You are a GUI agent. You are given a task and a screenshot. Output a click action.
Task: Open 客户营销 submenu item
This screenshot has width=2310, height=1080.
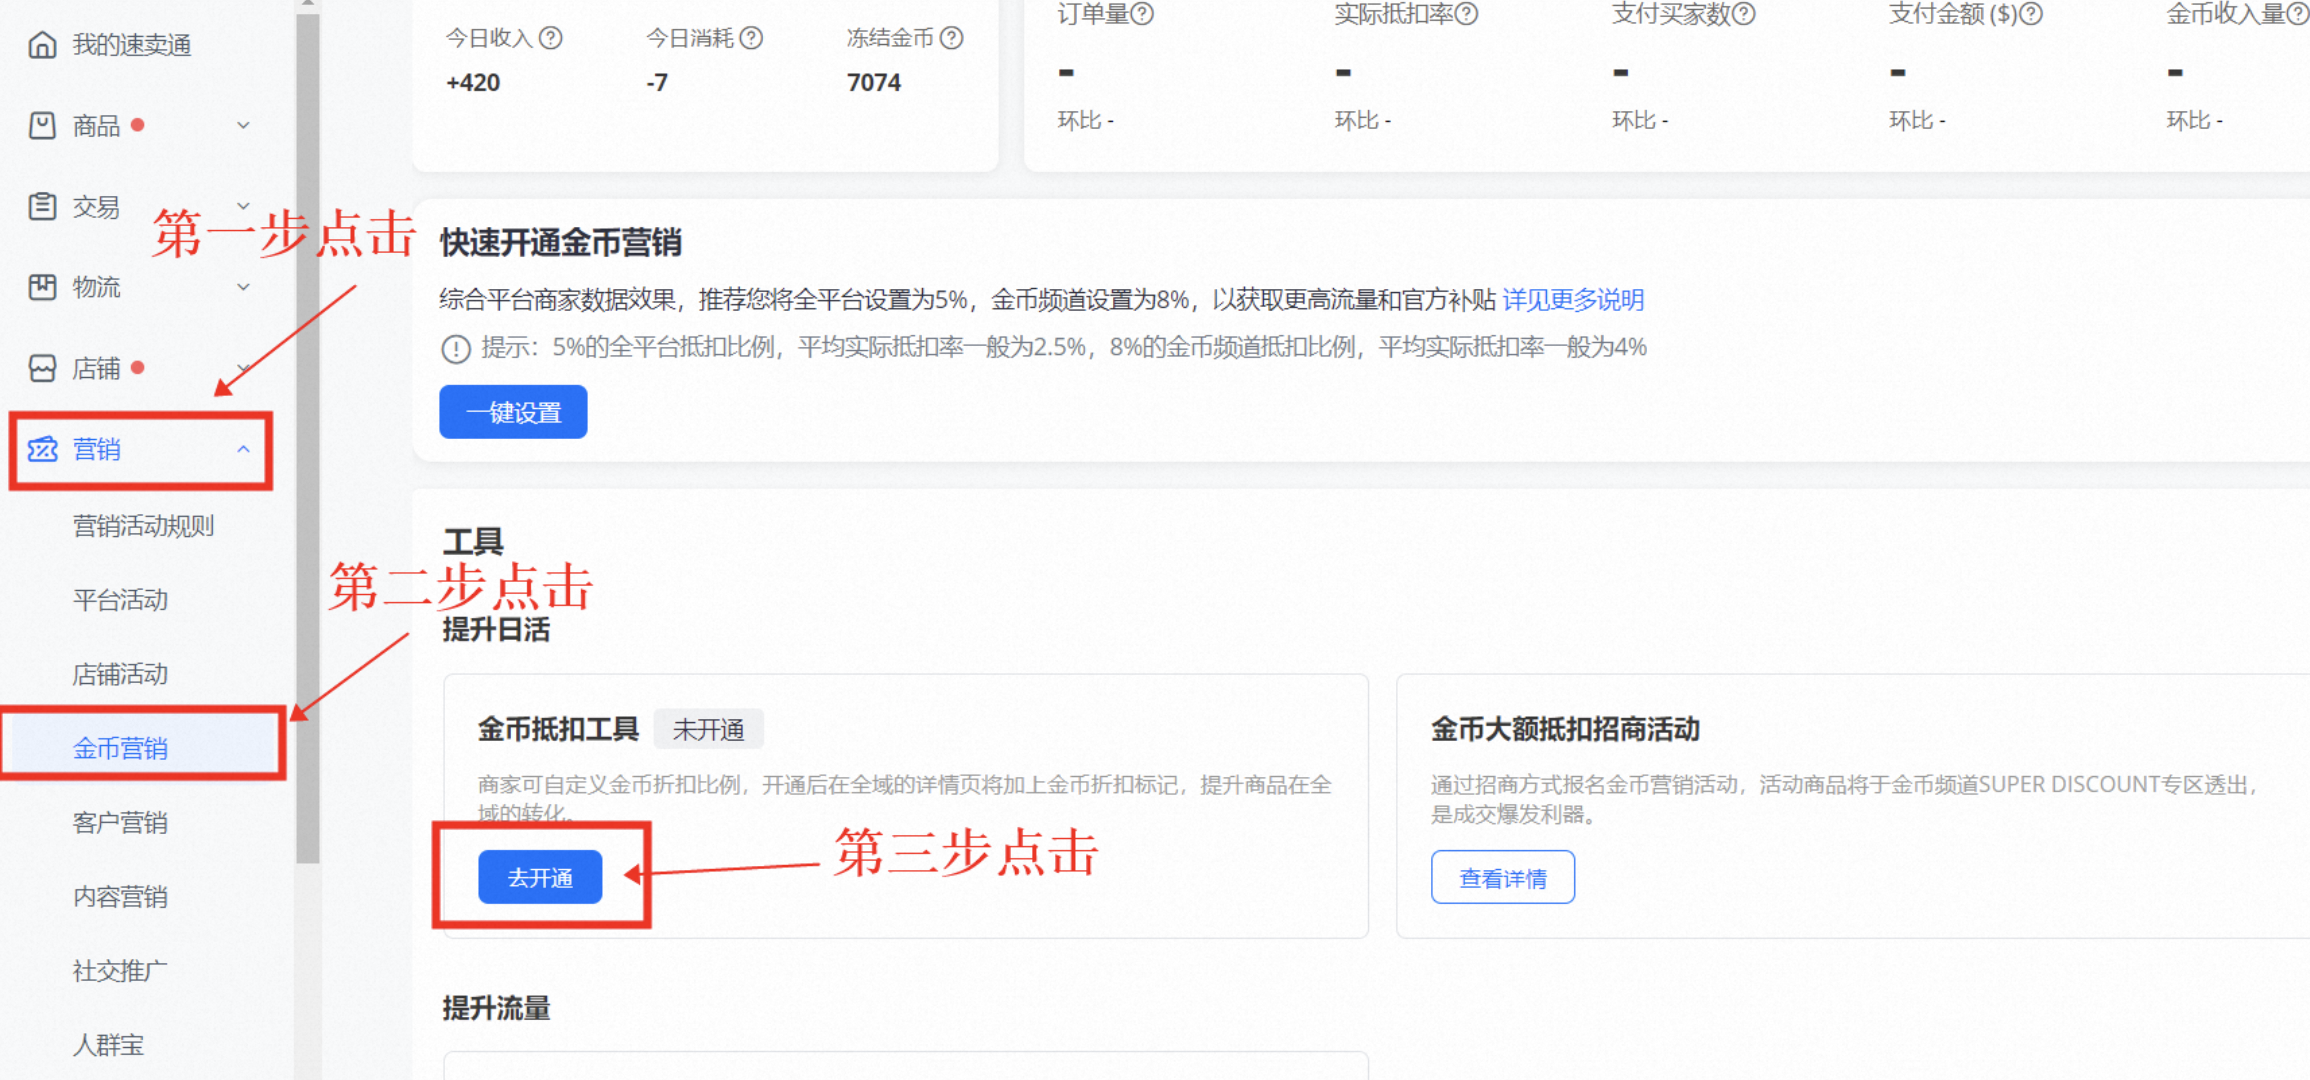[x=120, y=822]
